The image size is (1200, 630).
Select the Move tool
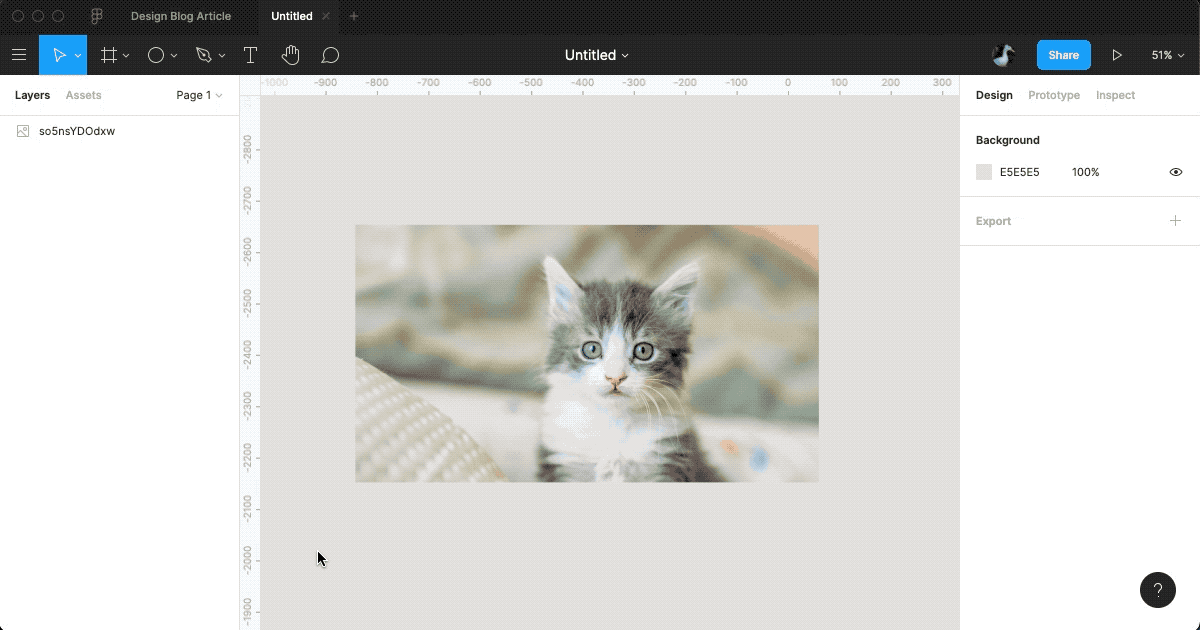click(59, 55)
